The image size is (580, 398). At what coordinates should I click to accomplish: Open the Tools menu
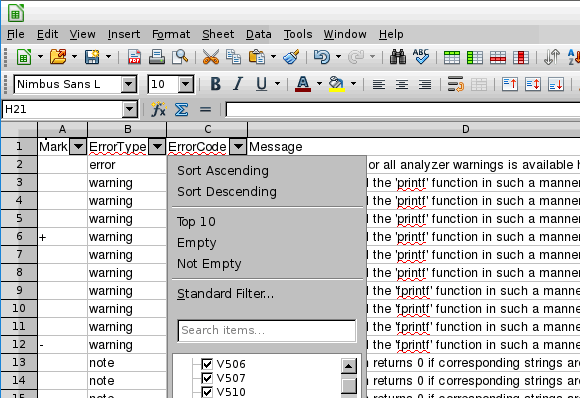click(298, 34)
